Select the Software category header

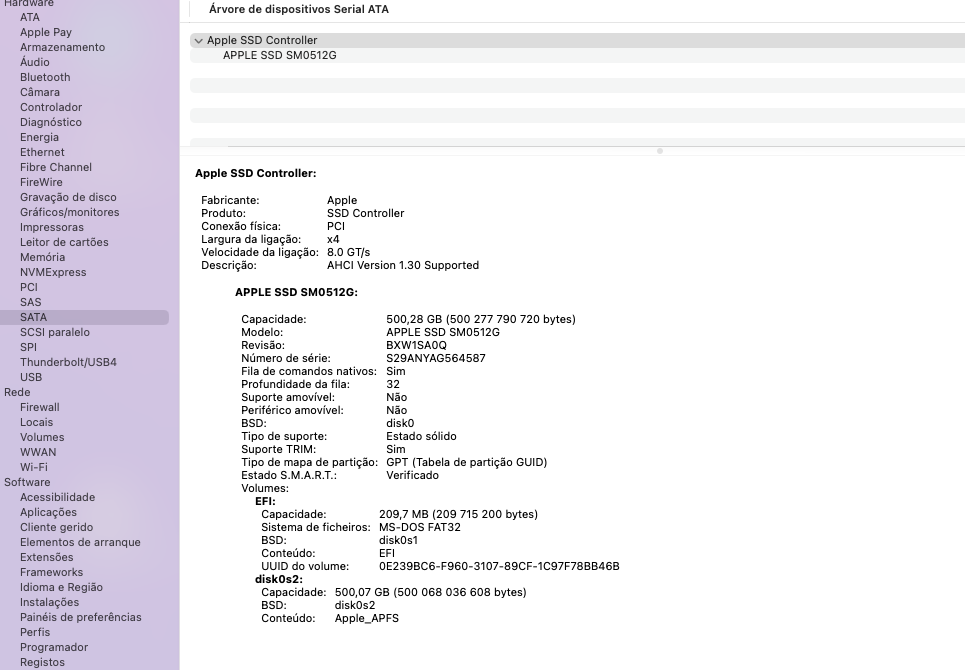[x=27, y=482]
